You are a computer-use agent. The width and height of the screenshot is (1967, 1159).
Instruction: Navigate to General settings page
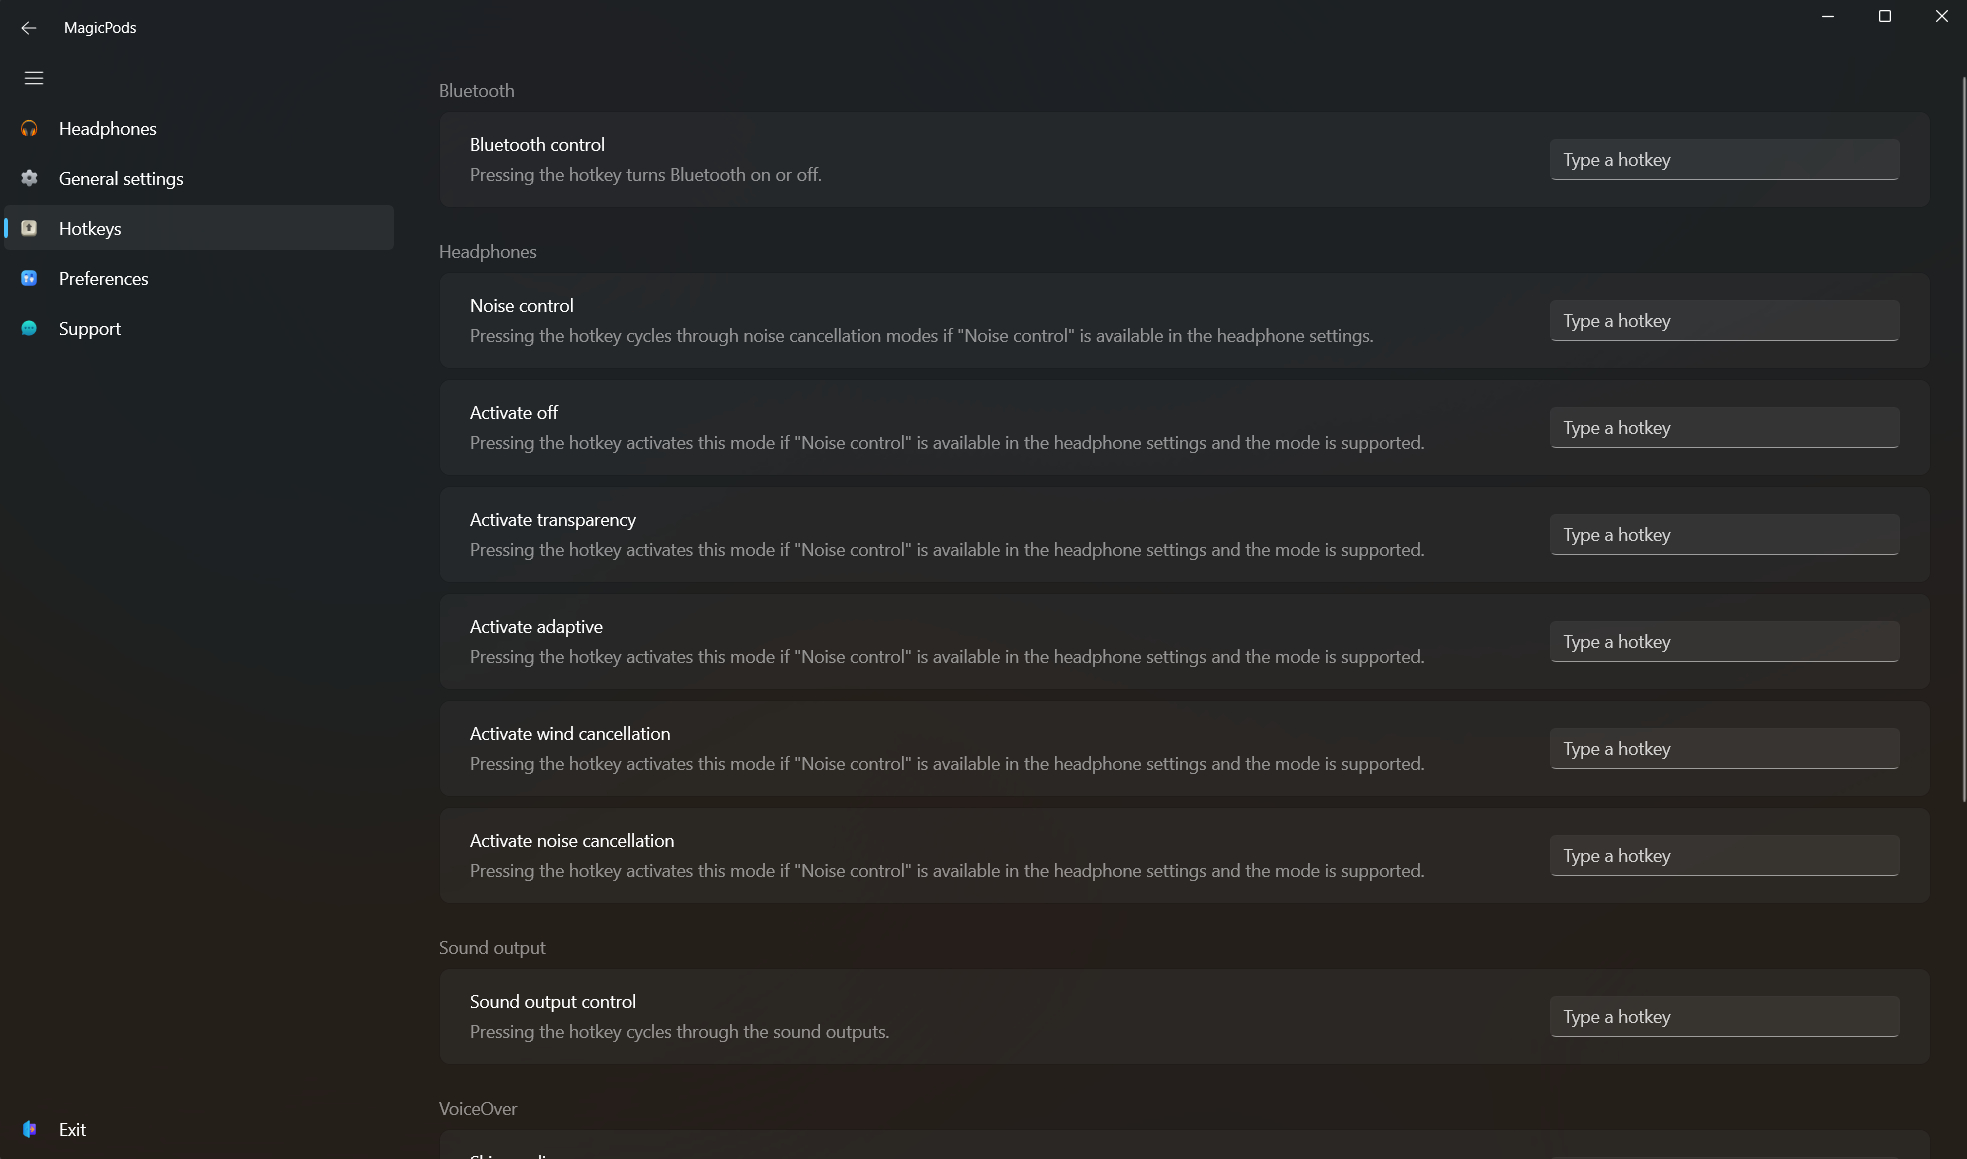tap(120, 178)
